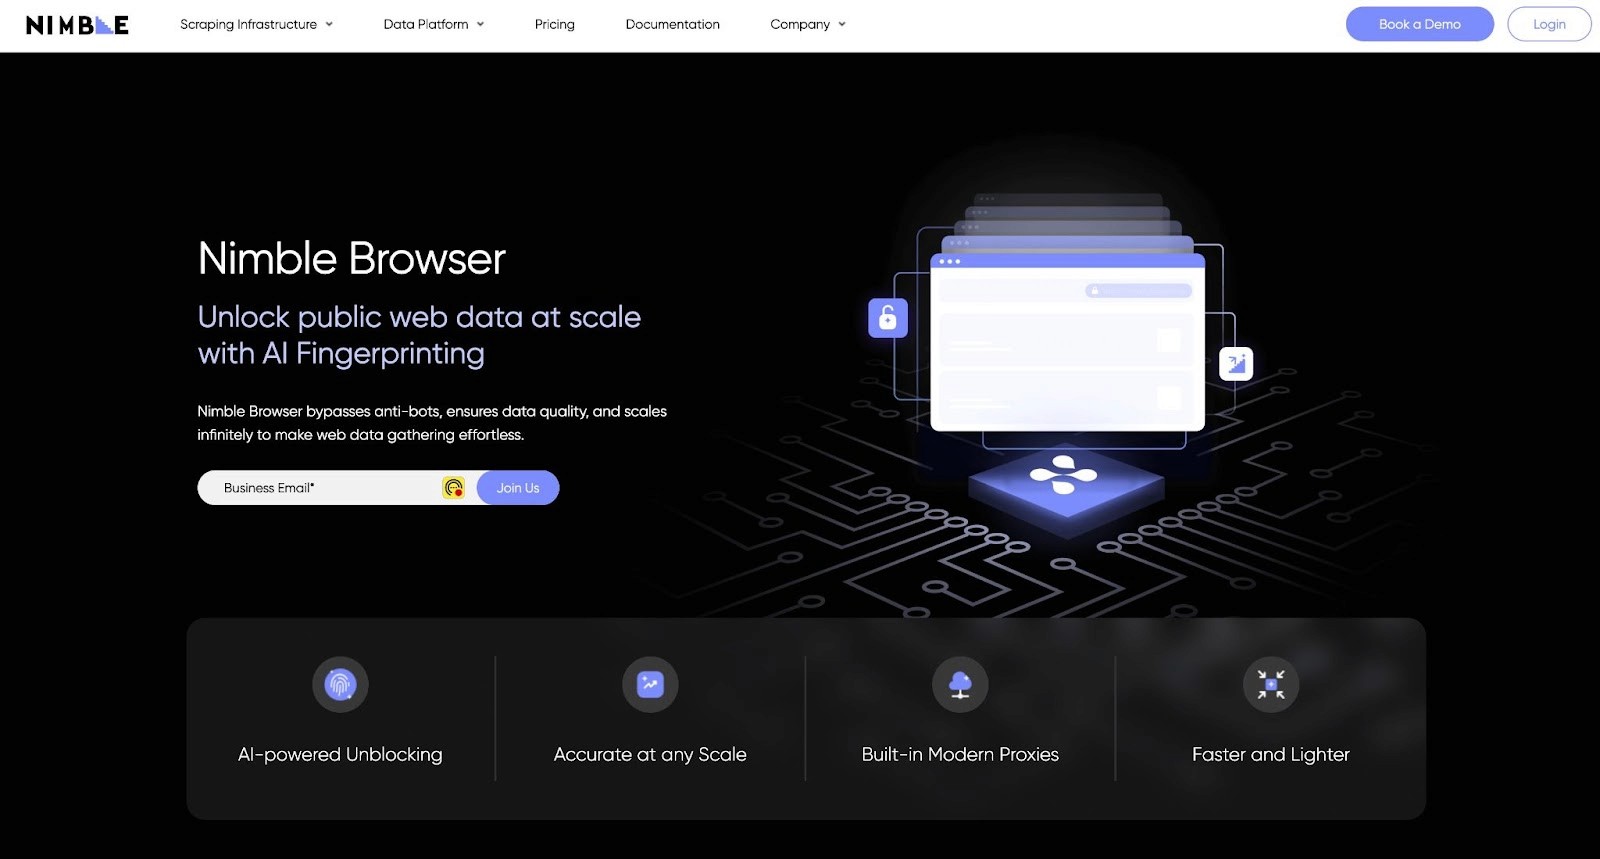Select the Accurate at any Scale text
Viewport: 1600px width, 859px height.
click(x=650, y=755)
